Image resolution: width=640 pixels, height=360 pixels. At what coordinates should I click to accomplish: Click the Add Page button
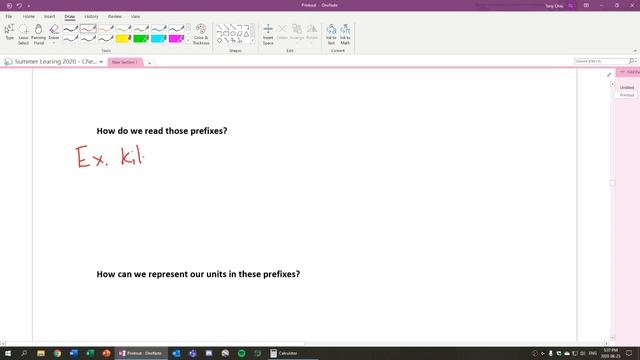click(x=629, y=72)
